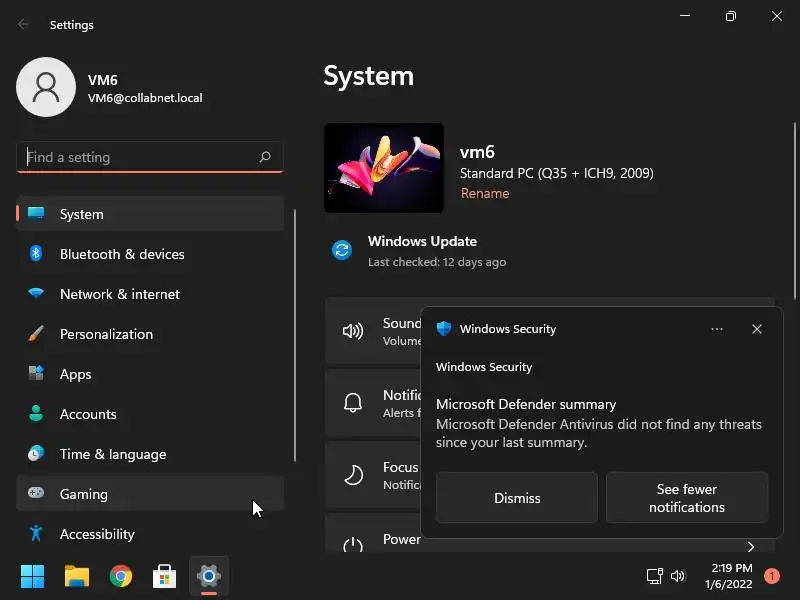This screenshot has height=600, width=800.
Task: Open the Windows Start menu
Action: point(33,577)
